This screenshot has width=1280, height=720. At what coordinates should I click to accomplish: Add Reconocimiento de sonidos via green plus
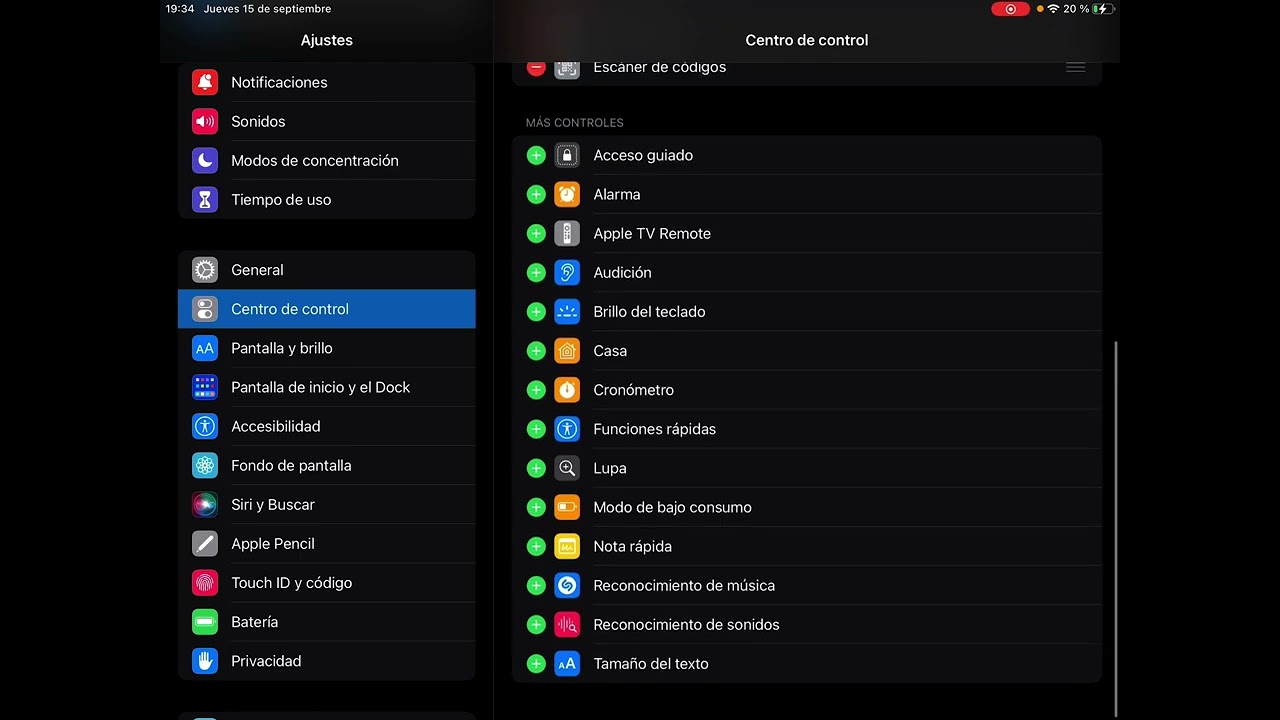536,624
